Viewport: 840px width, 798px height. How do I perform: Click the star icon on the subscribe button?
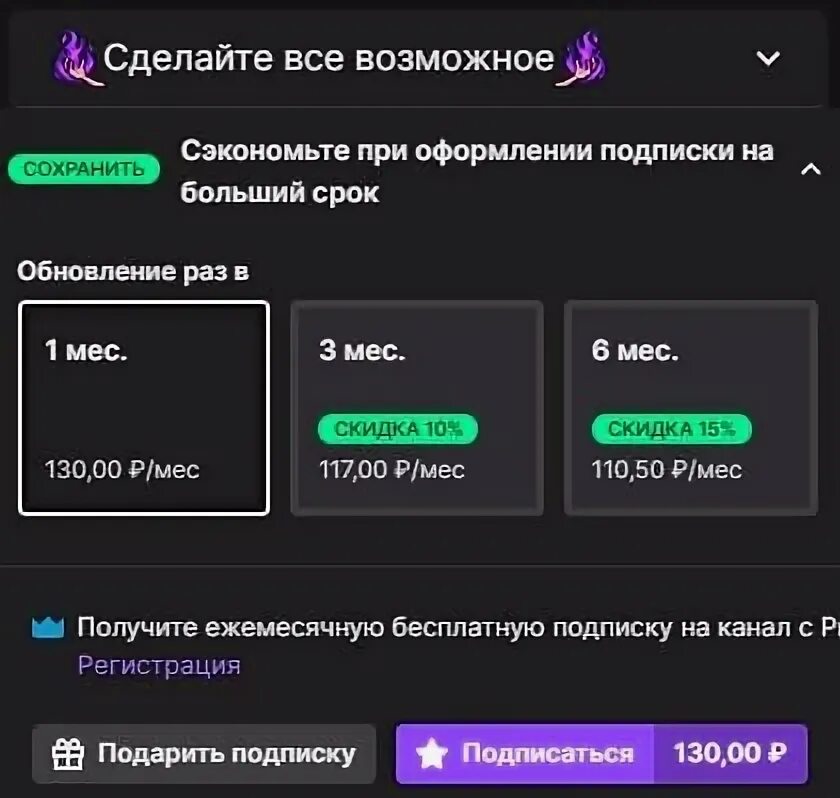pyautogui.click(x=432, y=754)
